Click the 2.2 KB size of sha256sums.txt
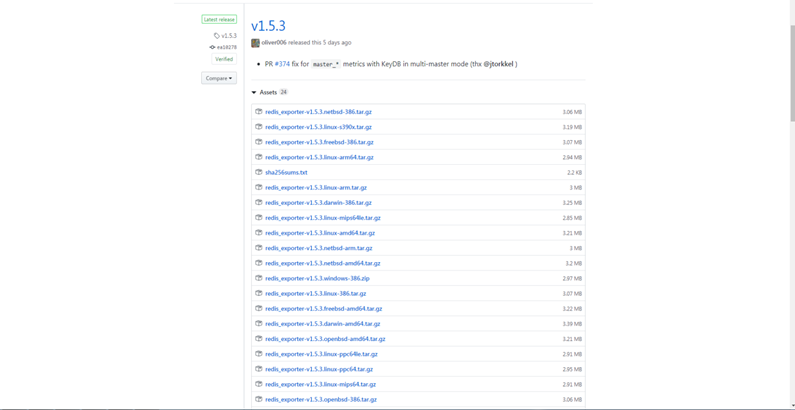Viewport: 795px width, 410px height. click(x=574, y=173)
